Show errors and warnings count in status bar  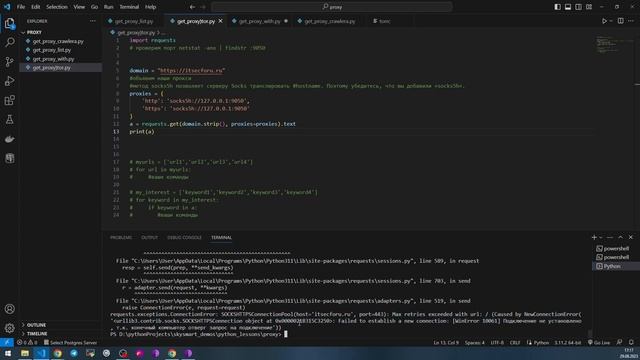(27, 342)
